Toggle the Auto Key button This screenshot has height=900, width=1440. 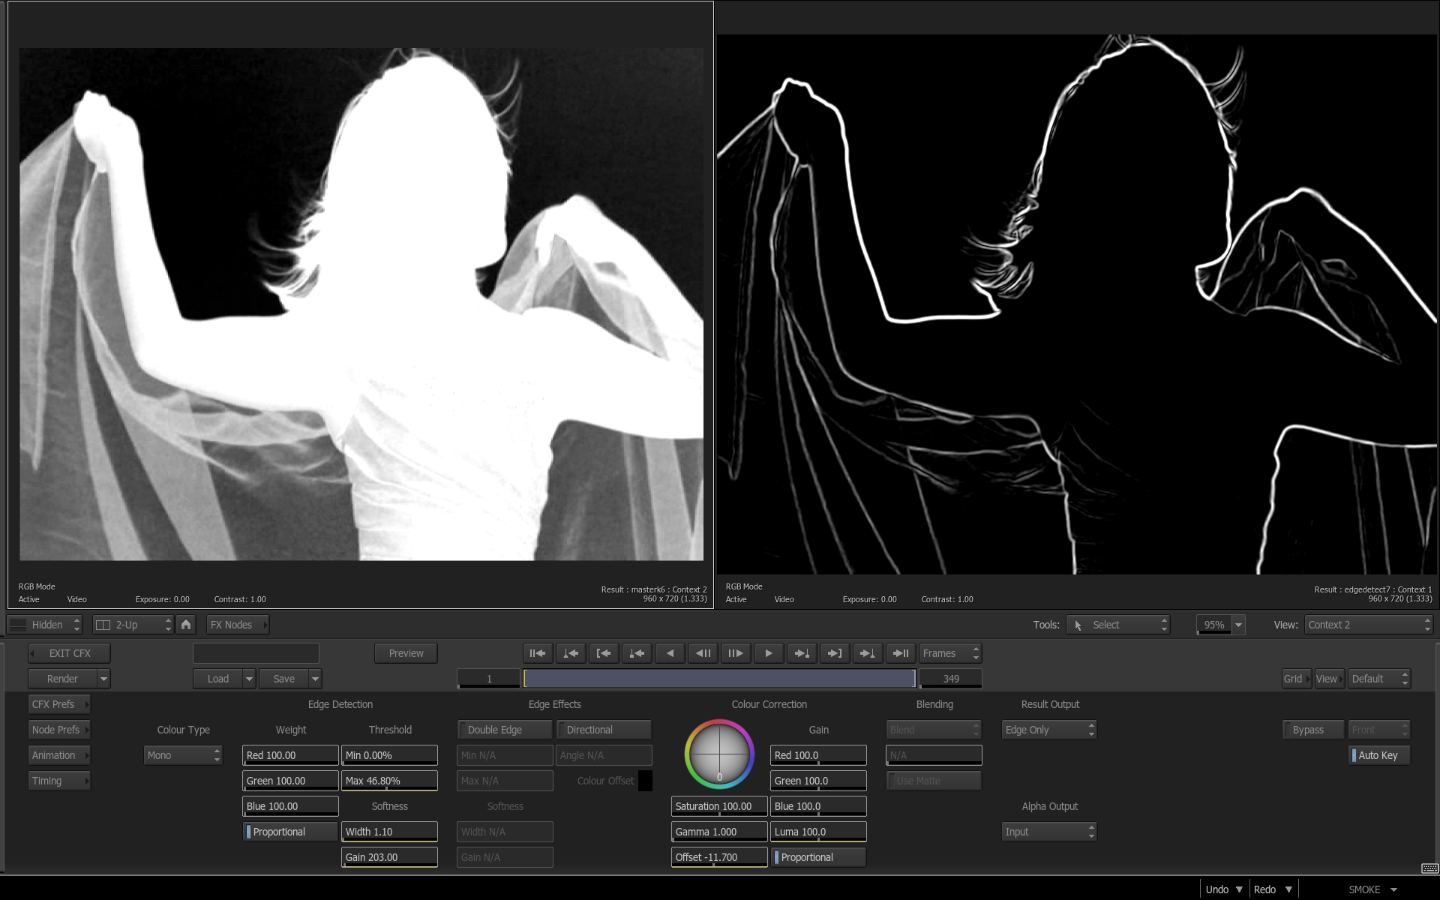pos(1379,755)
